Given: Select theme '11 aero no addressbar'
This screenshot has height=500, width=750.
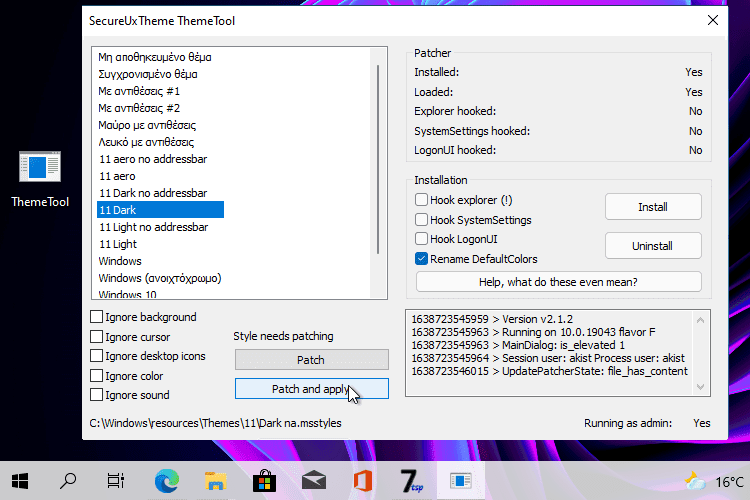Looking at the screenshot, I should [153, 159].
